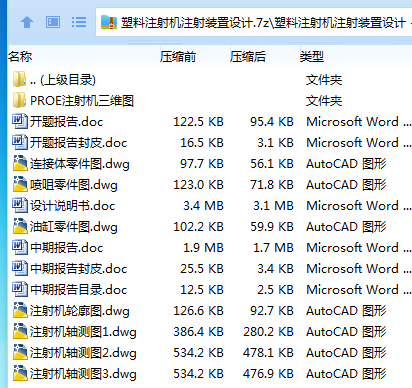Click the AutoCAD icon for 连接体零件图.dwg

coord(20,163)
